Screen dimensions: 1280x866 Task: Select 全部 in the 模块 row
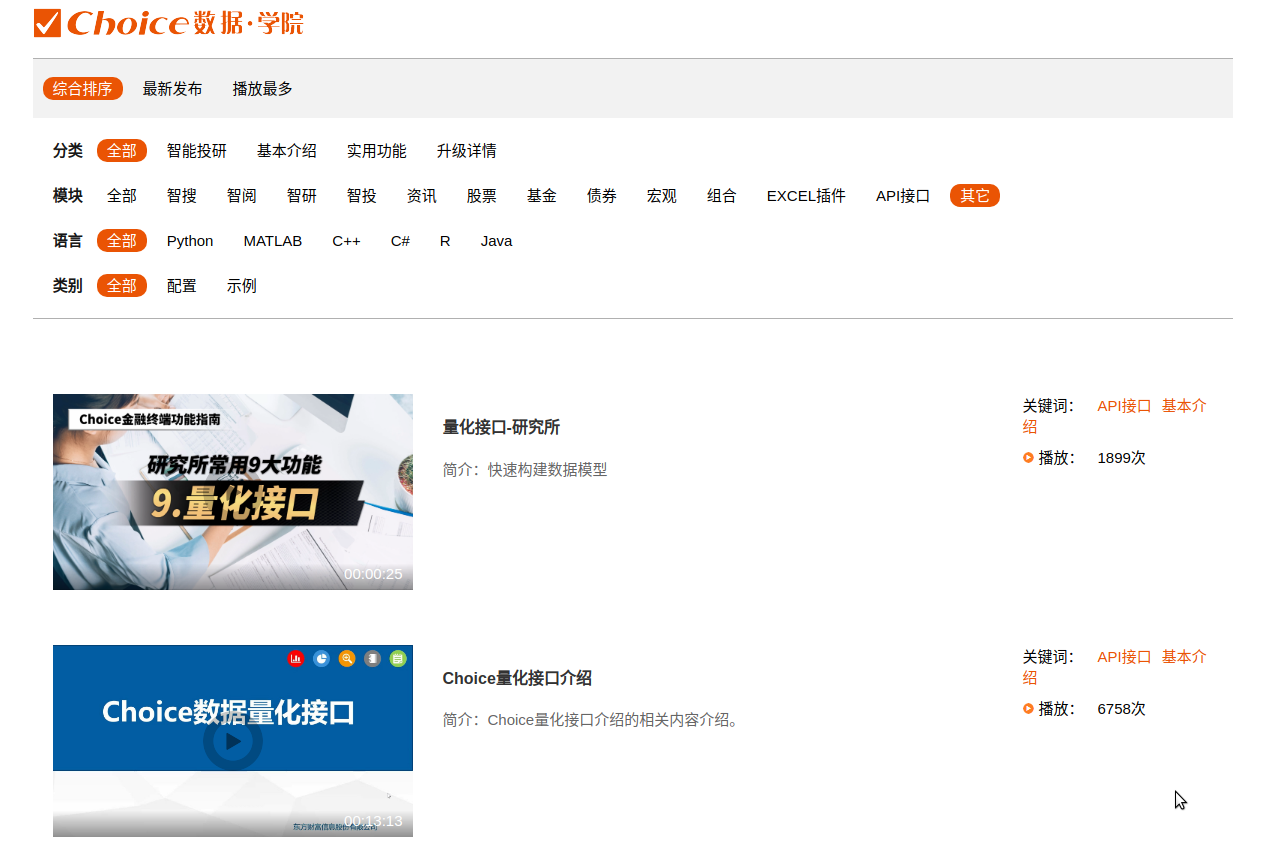[x=122, y=195]
